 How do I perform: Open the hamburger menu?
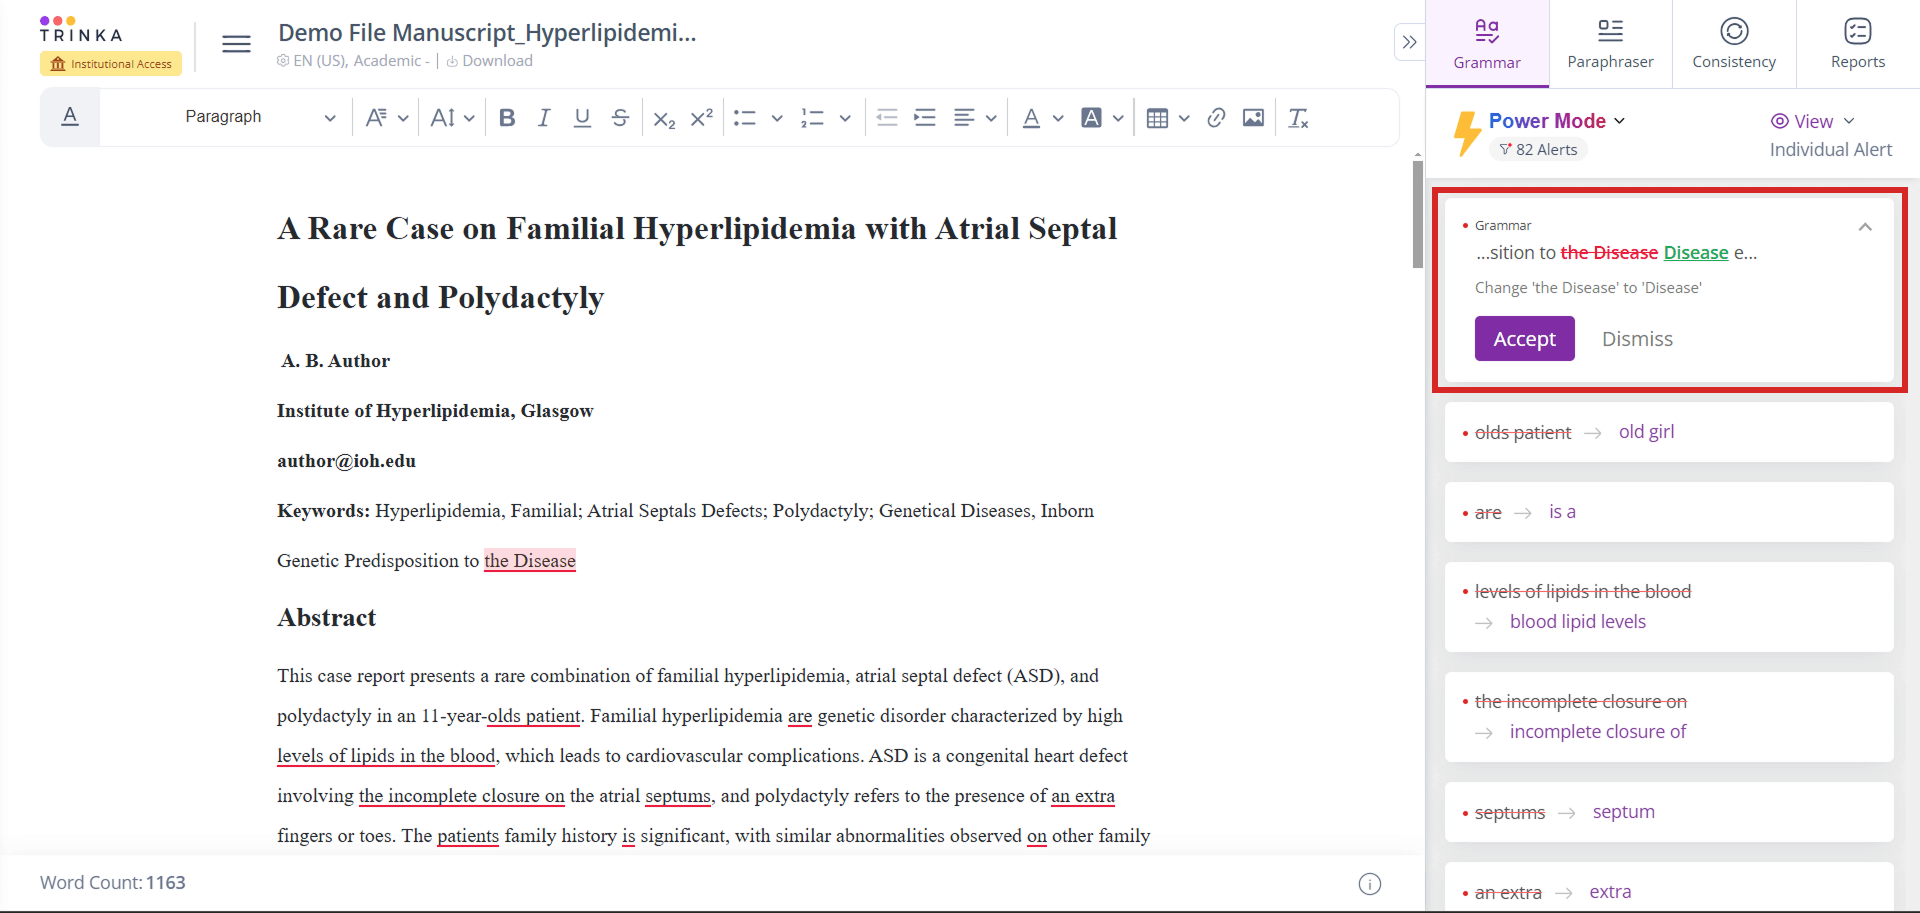click(x=236, y=44)
